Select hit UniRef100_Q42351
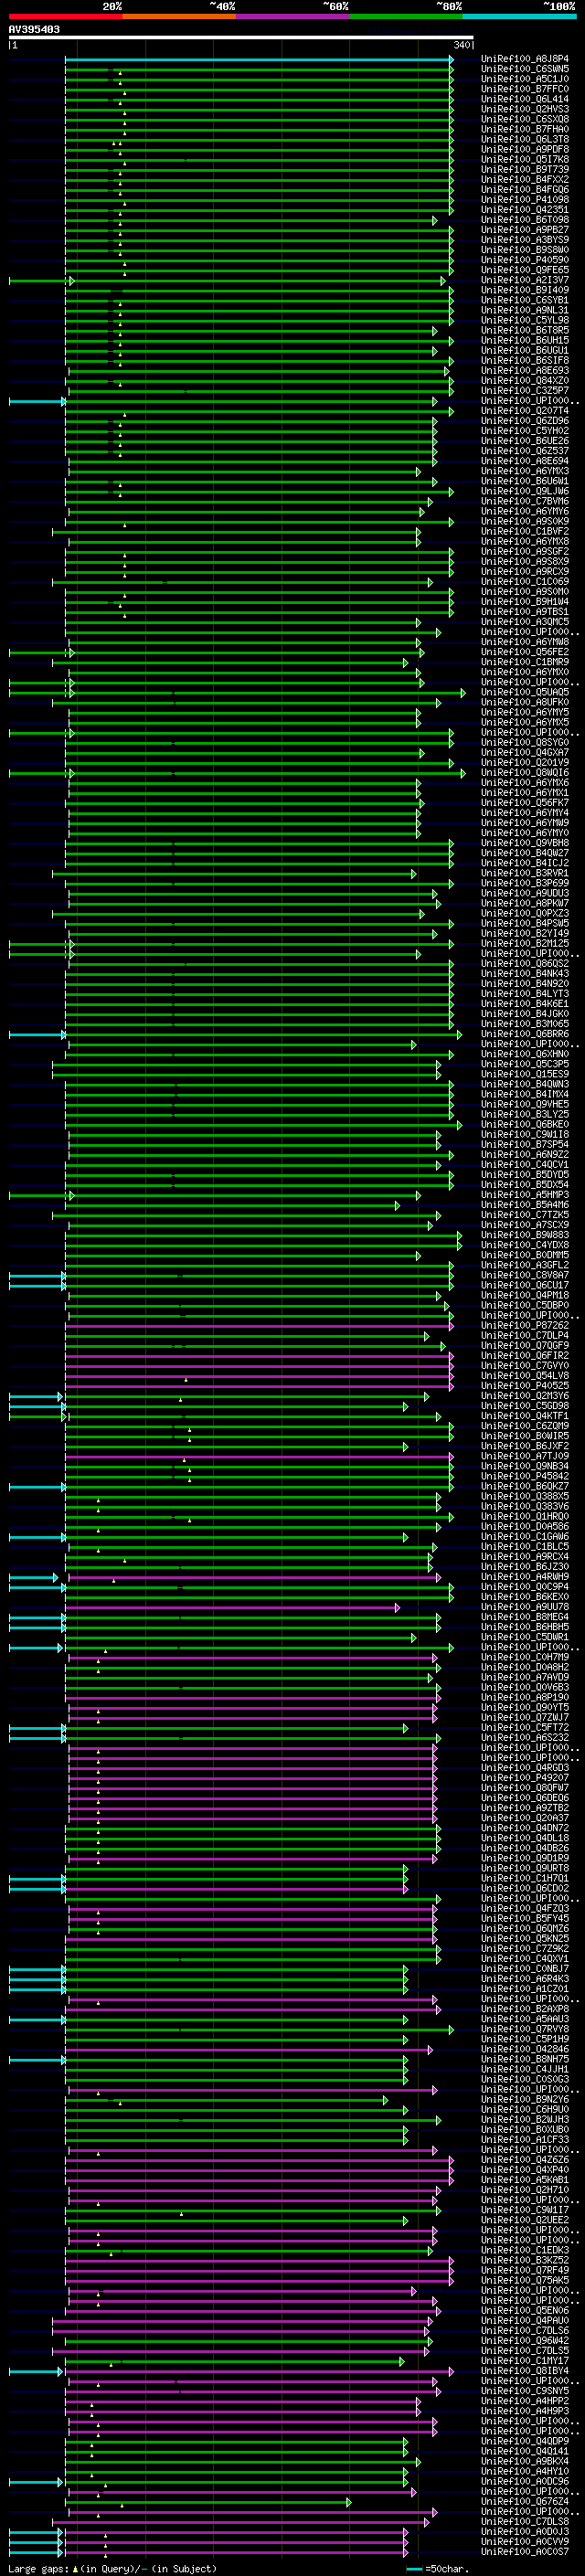The image size is (585, 2576). tap(525, 210)
